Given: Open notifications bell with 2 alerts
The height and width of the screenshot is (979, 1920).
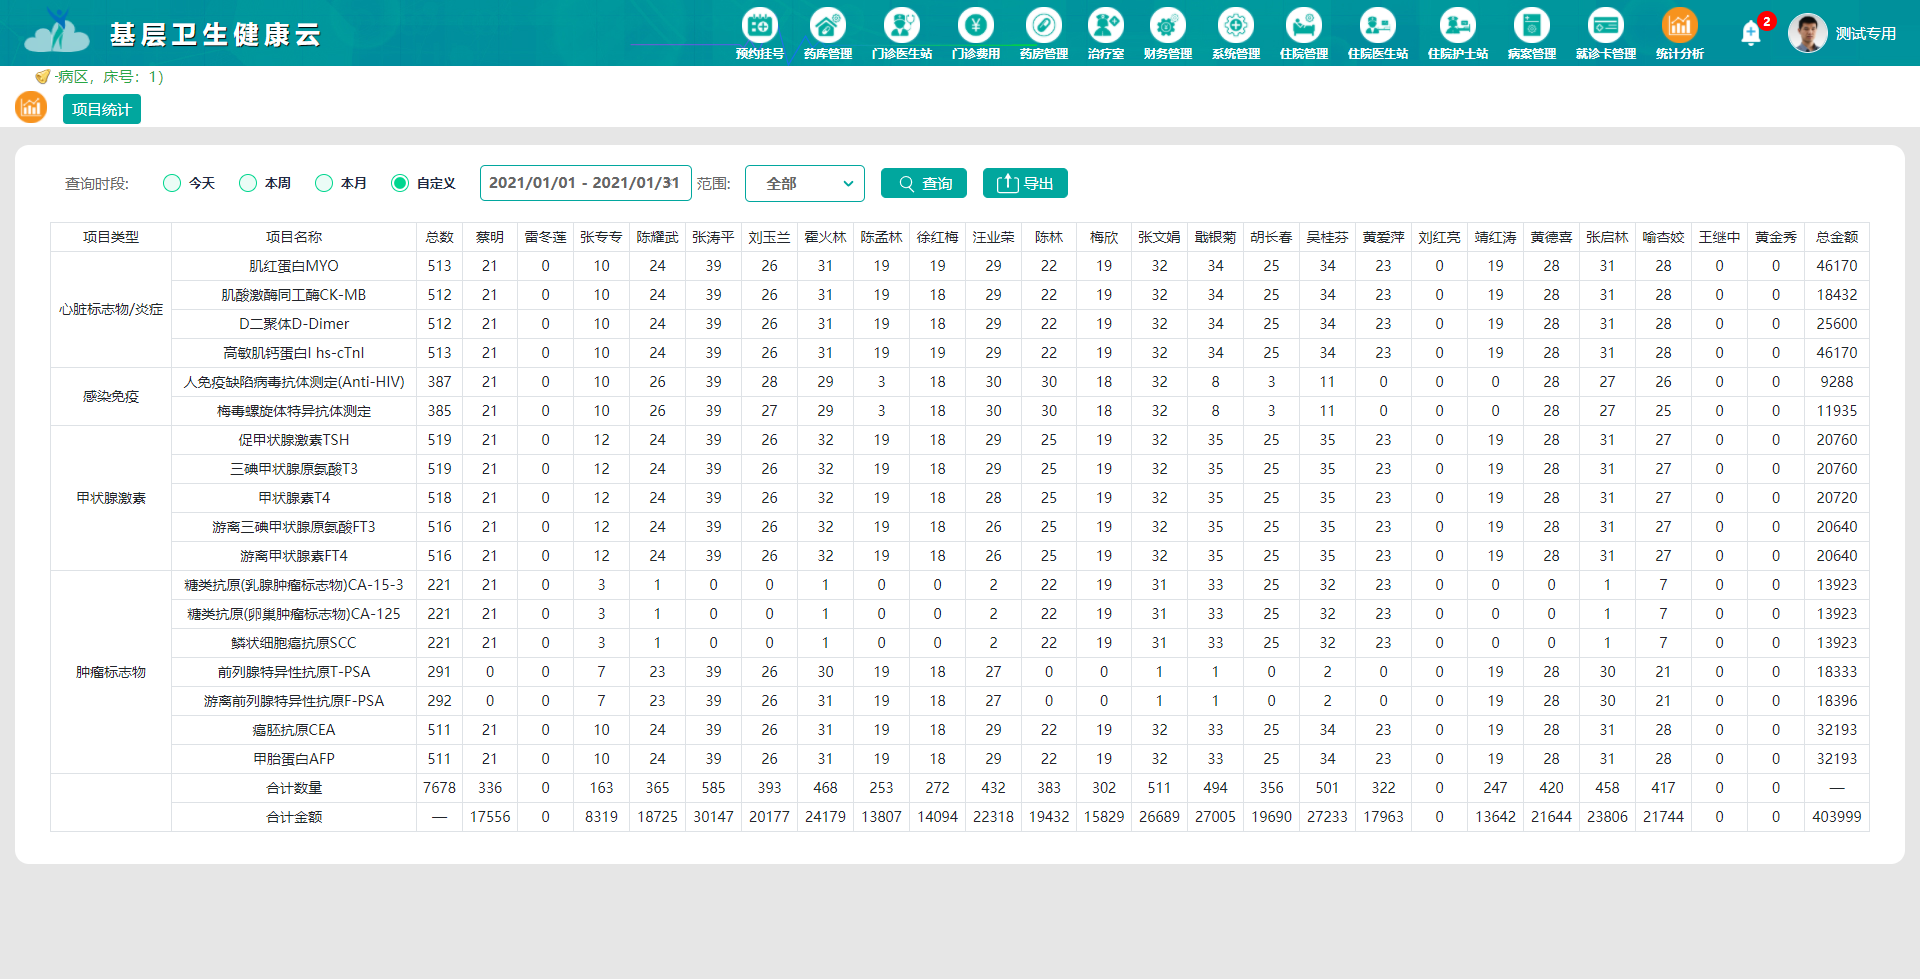Looking at the screenshot, I should 1751,33.
